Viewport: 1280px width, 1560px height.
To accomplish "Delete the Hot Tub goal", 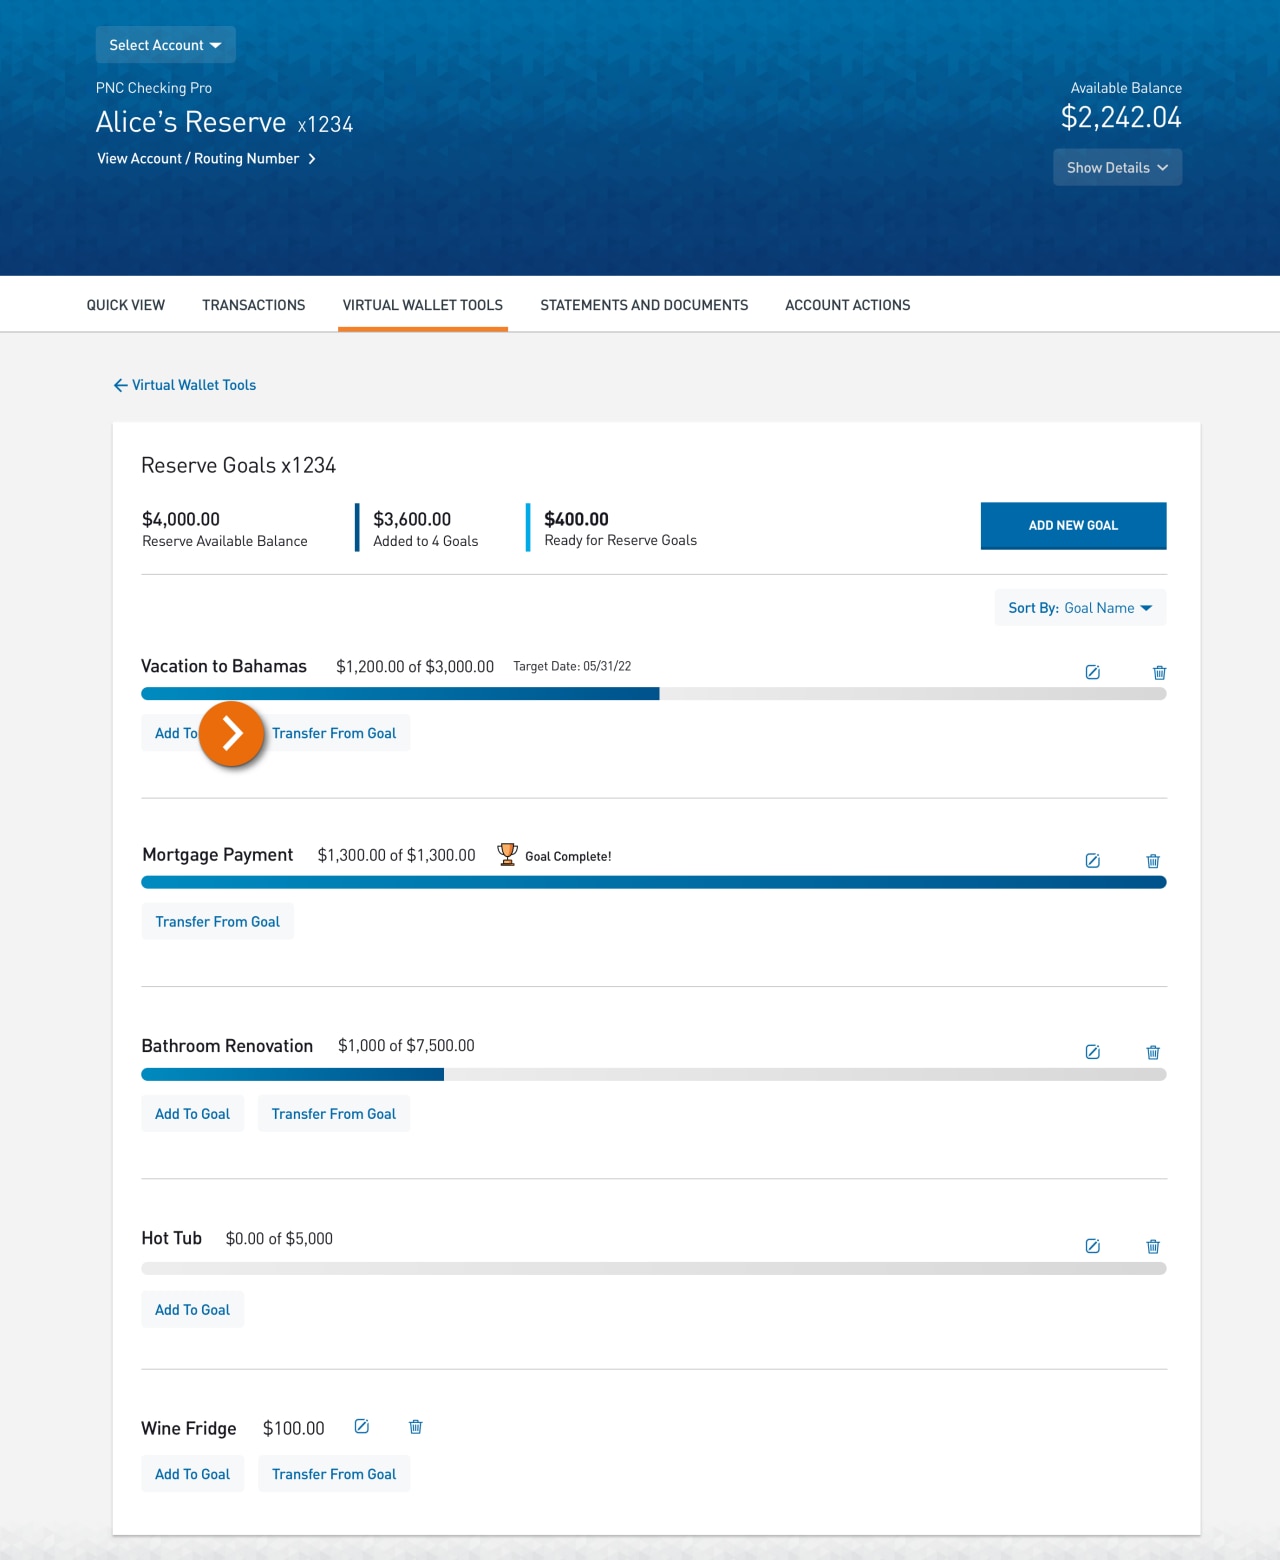I will click(1152, 1246).
